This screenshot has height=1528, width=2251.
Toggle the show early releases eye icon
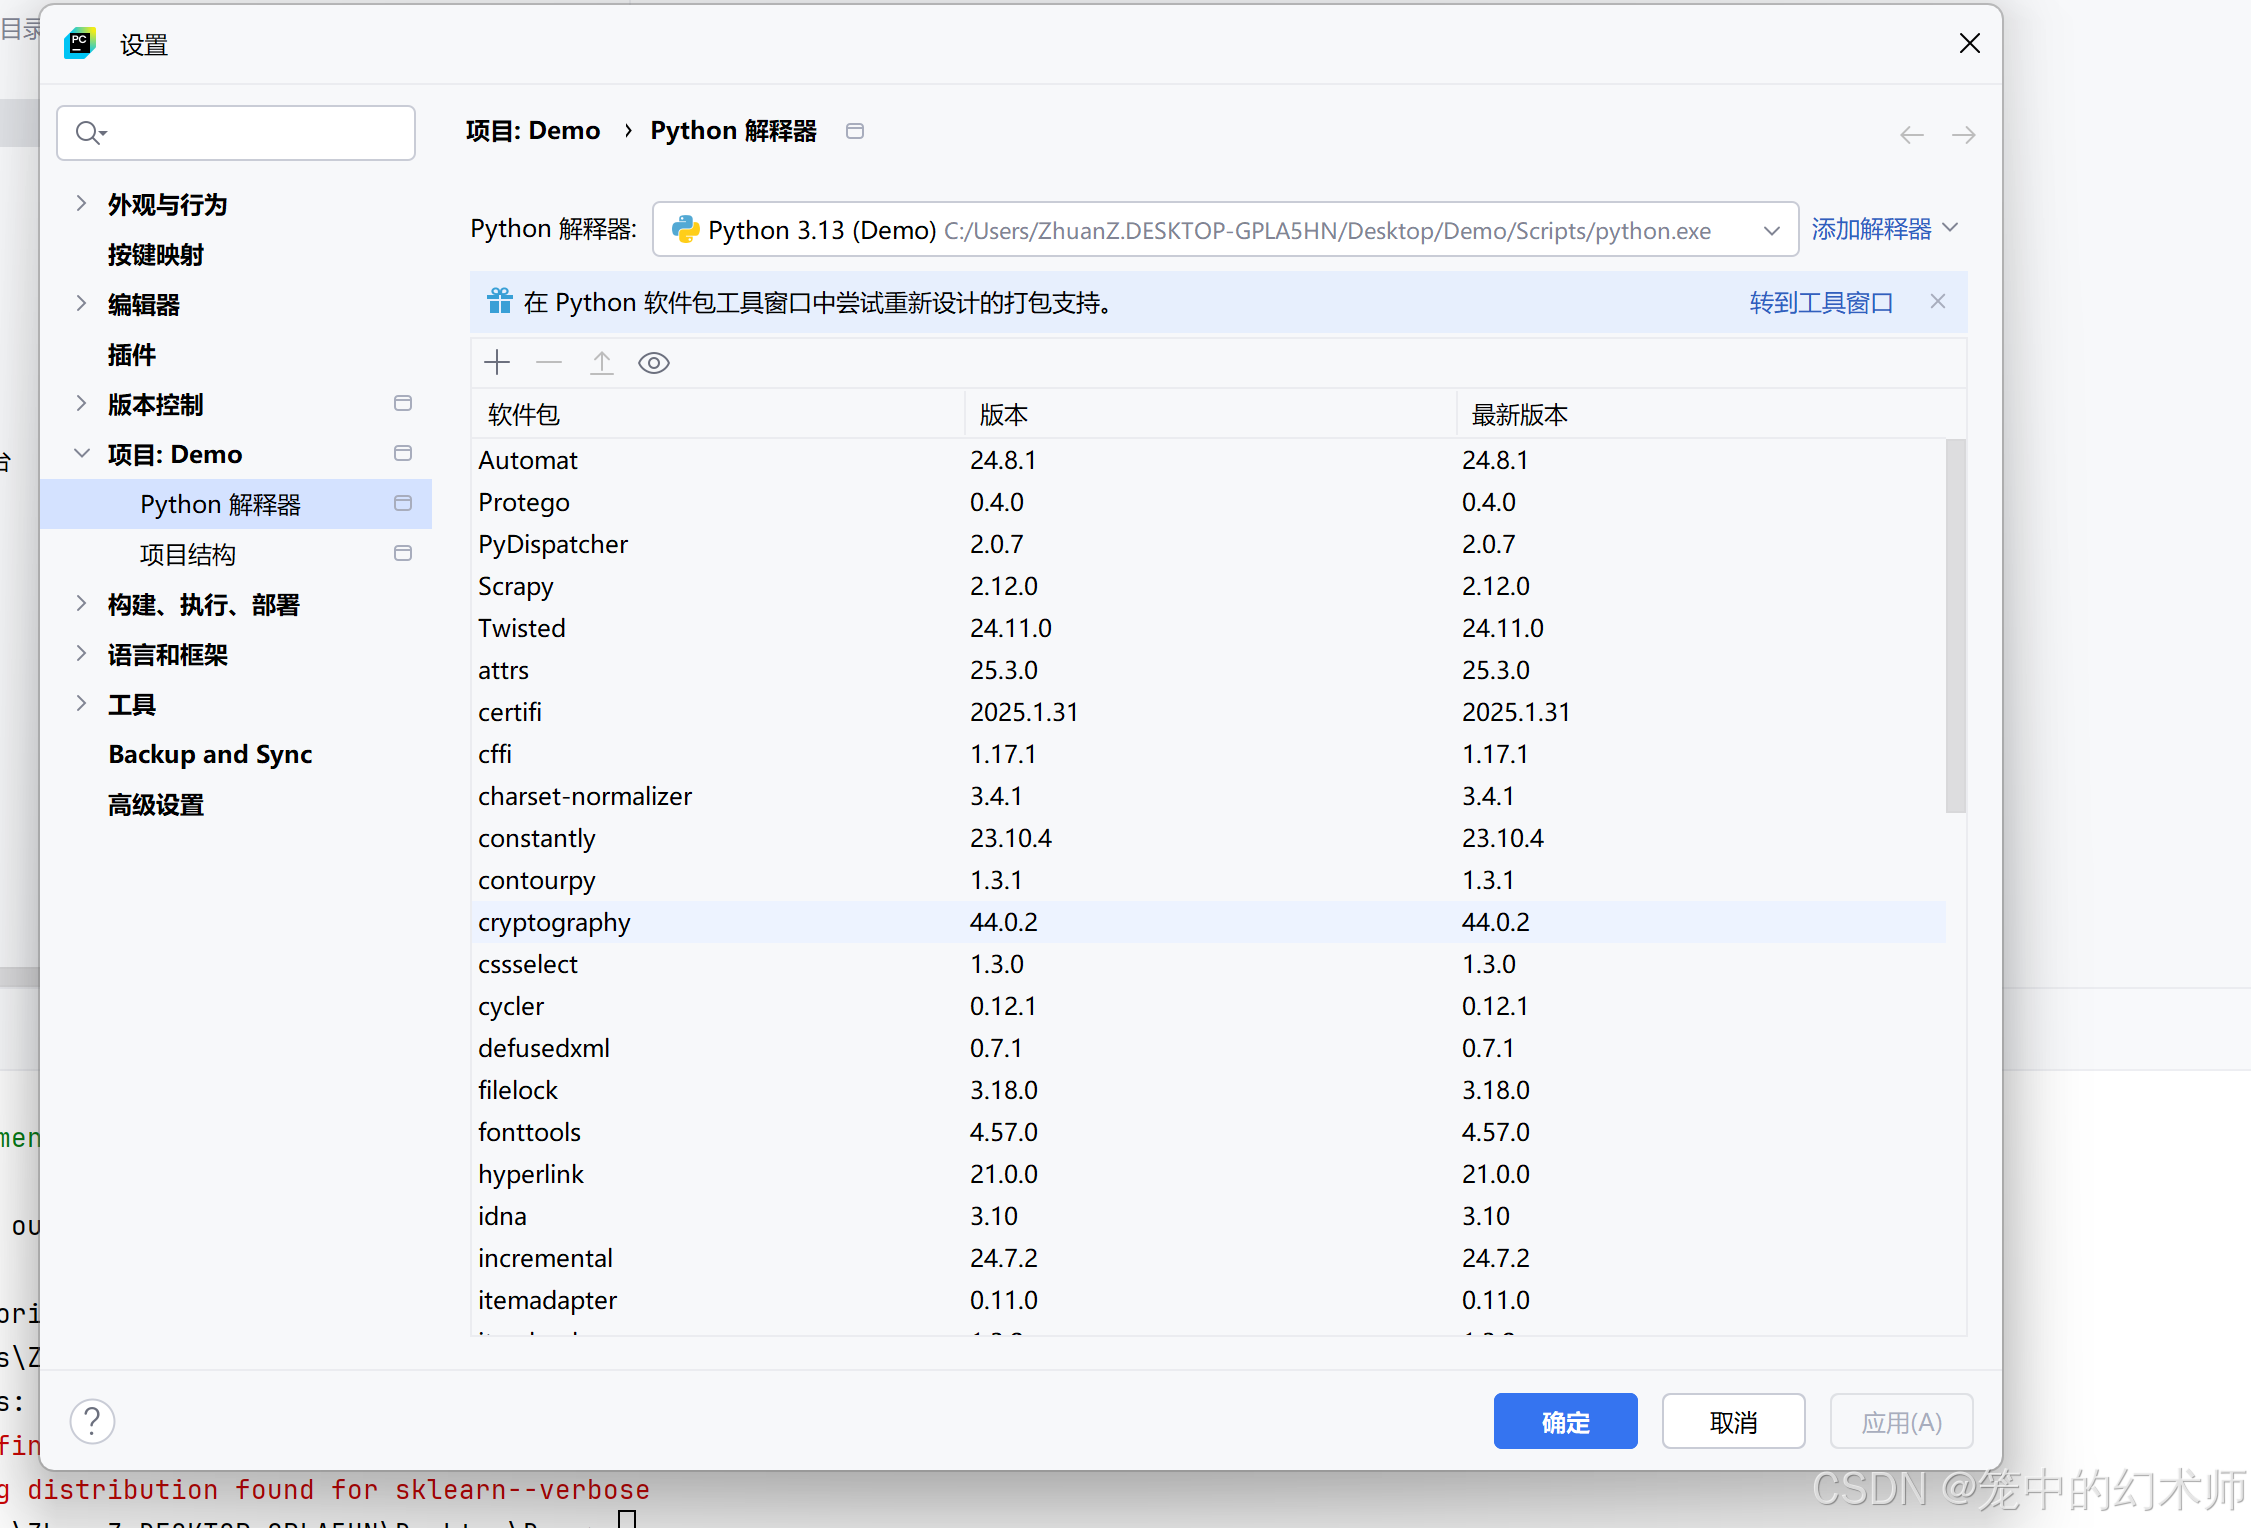(654, 363)
